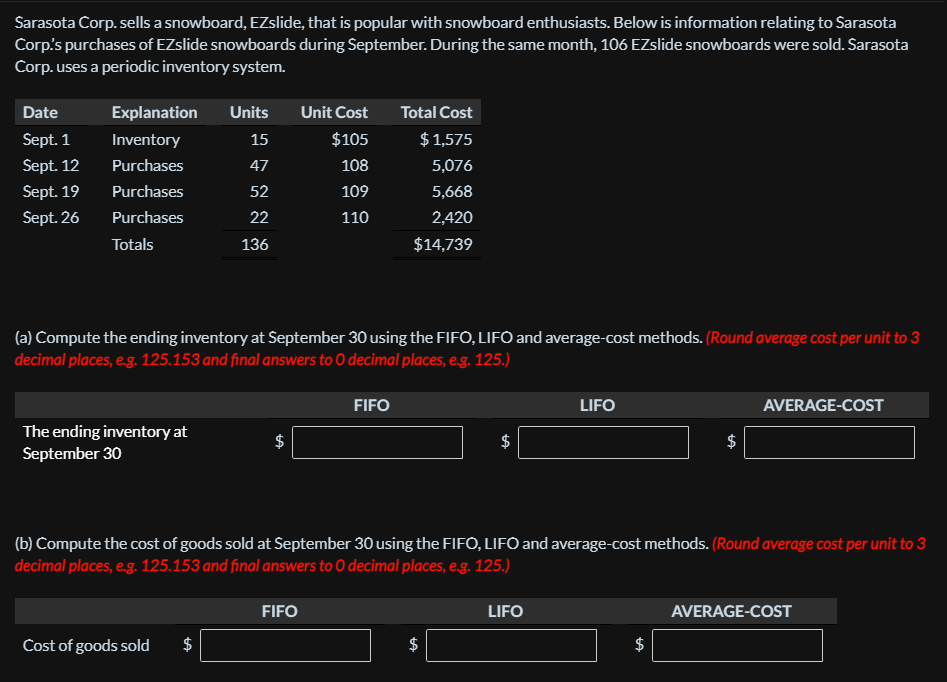Click the total cost '5,668'
This screenshot has width=947, height=682.
pos(452,191)
